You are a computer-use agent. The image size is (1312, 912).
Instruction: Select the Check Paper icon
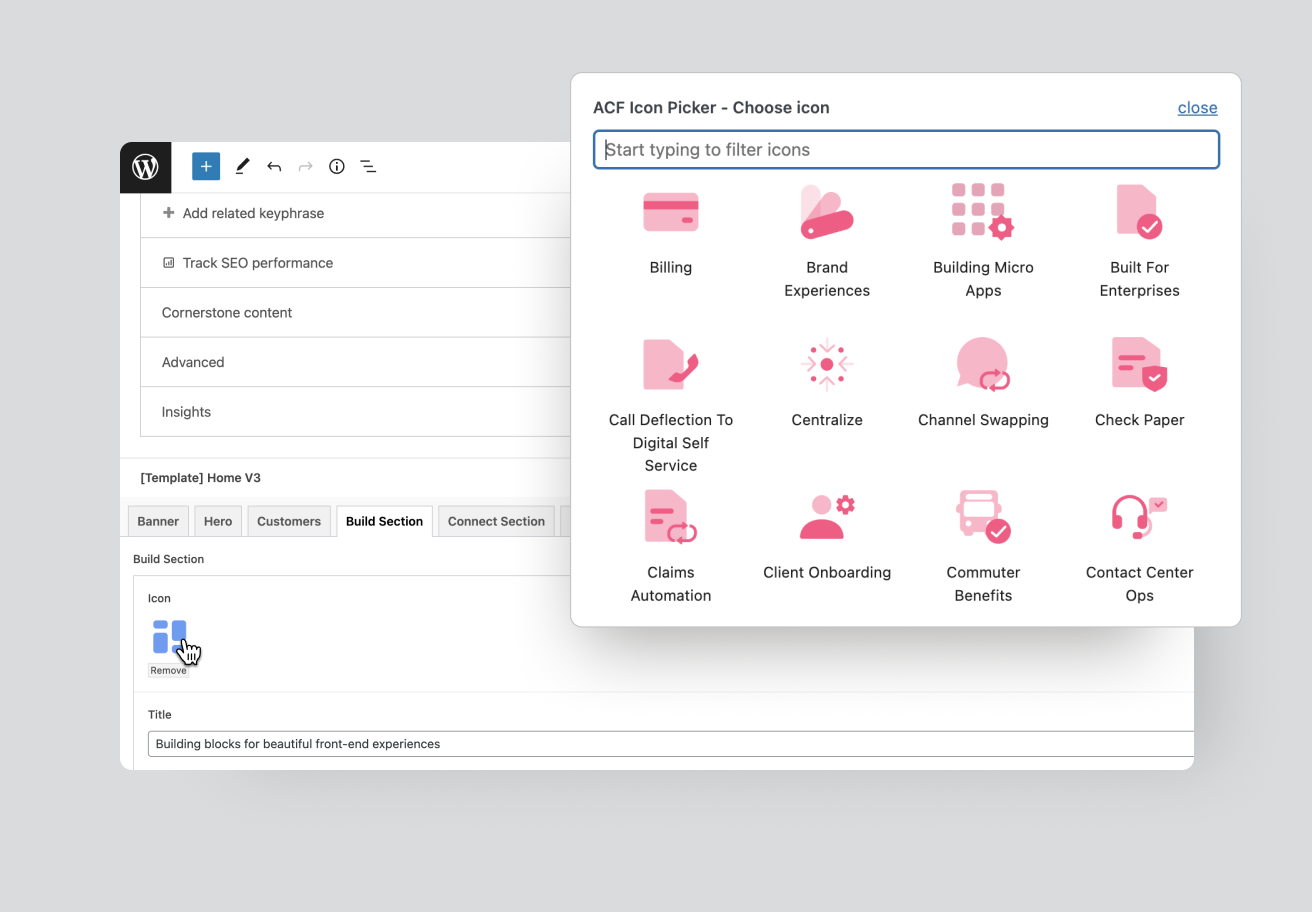[1139, 364]
